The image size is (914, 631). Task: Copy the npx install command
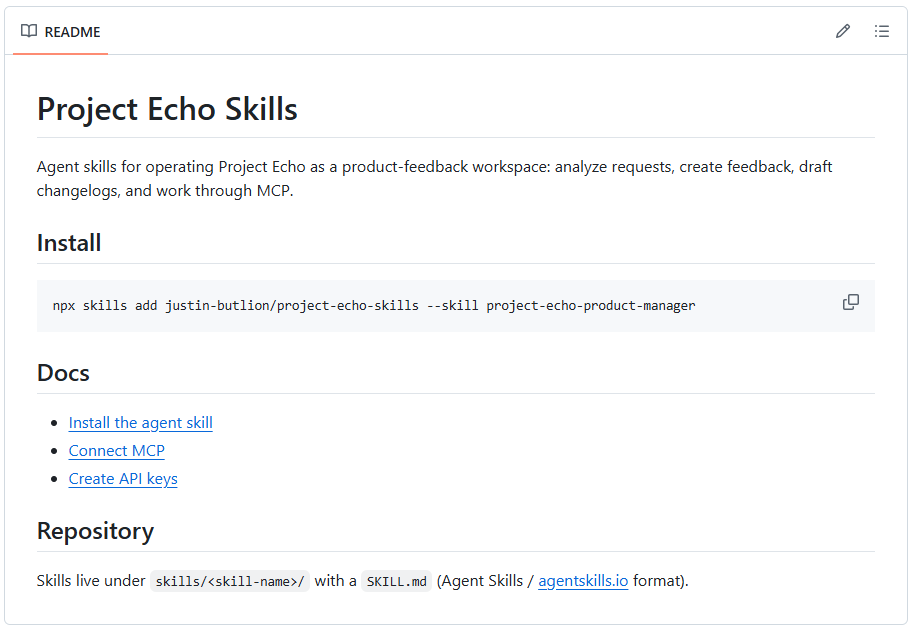coord(850,302)
